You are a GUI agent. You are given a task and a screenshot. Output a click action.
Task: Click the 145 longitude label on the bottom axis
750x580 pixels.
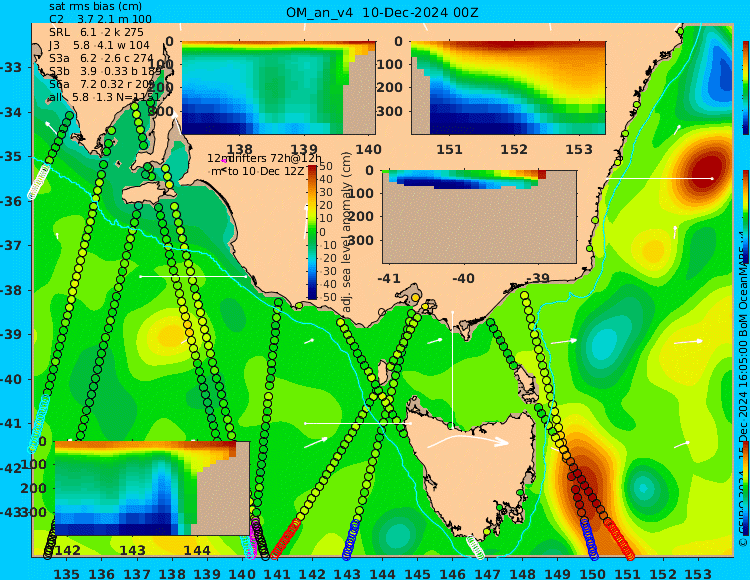[418, 573]
